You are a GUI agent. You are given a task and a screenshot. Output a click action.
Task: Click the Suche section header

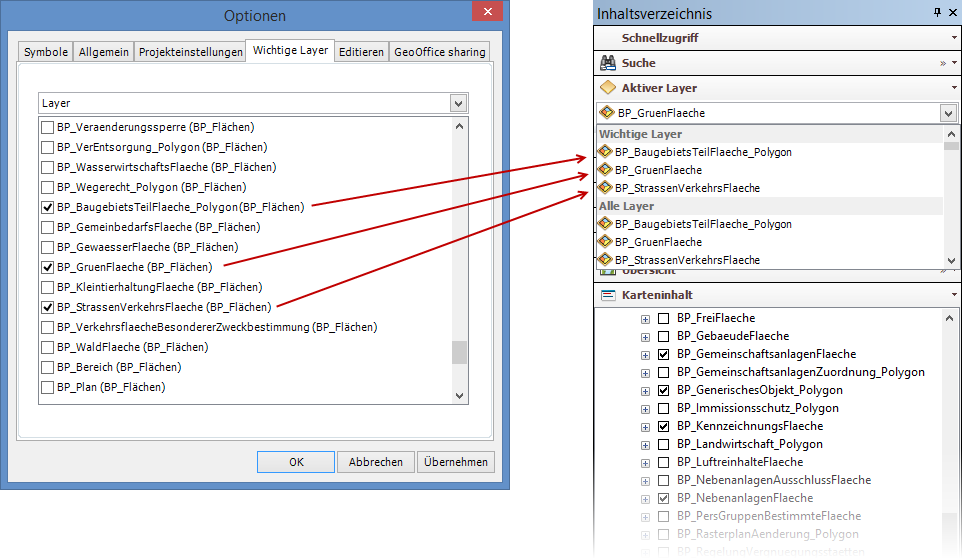tap(776, 63)
